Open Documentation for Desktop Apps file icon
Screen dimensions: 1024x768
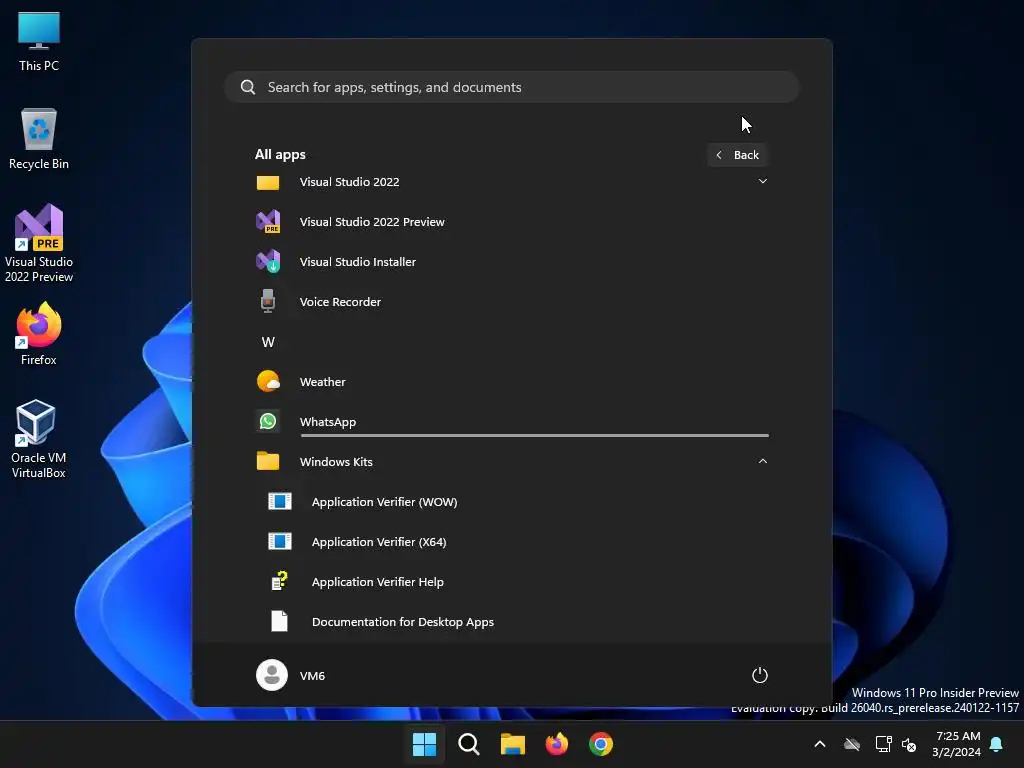click(x=280, y=621)
